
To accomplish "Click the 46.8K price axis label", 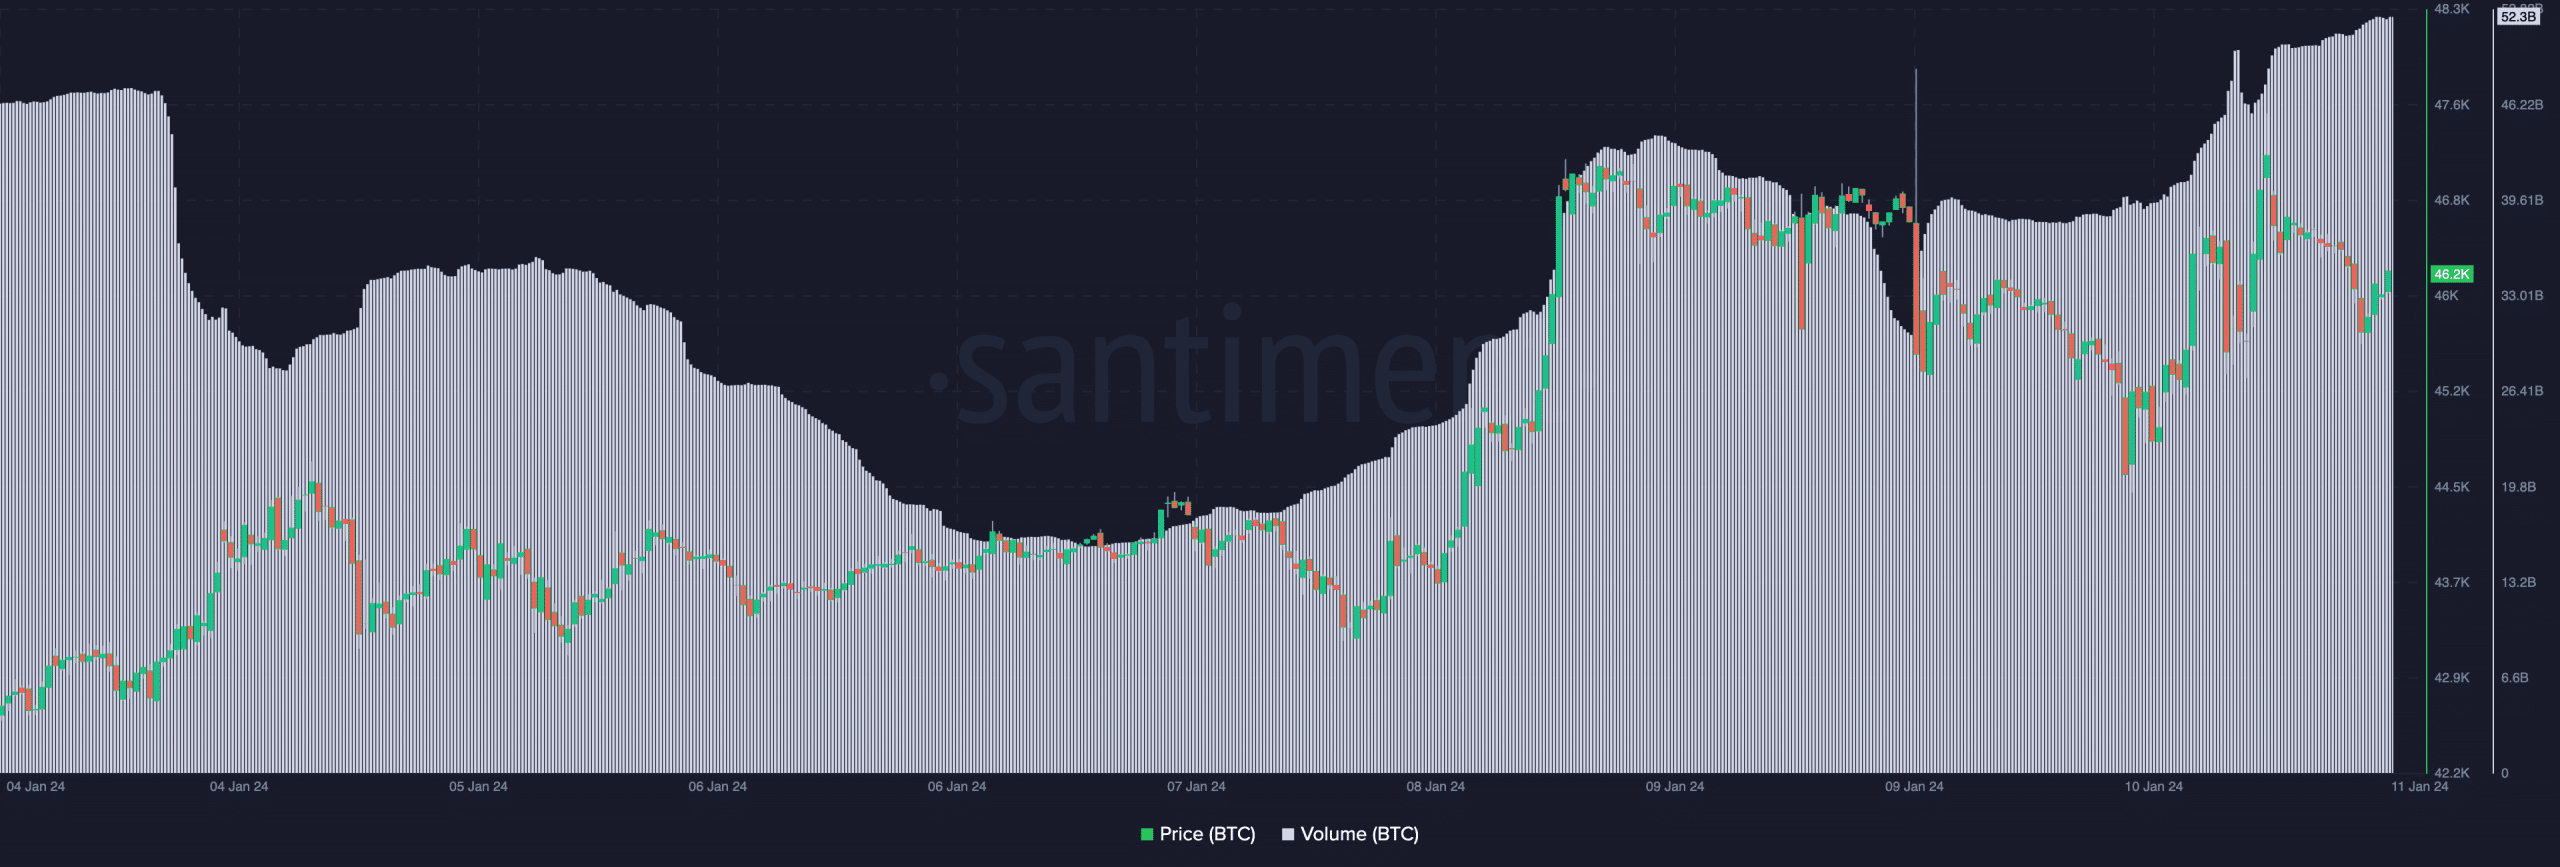I will (2452, 201).
